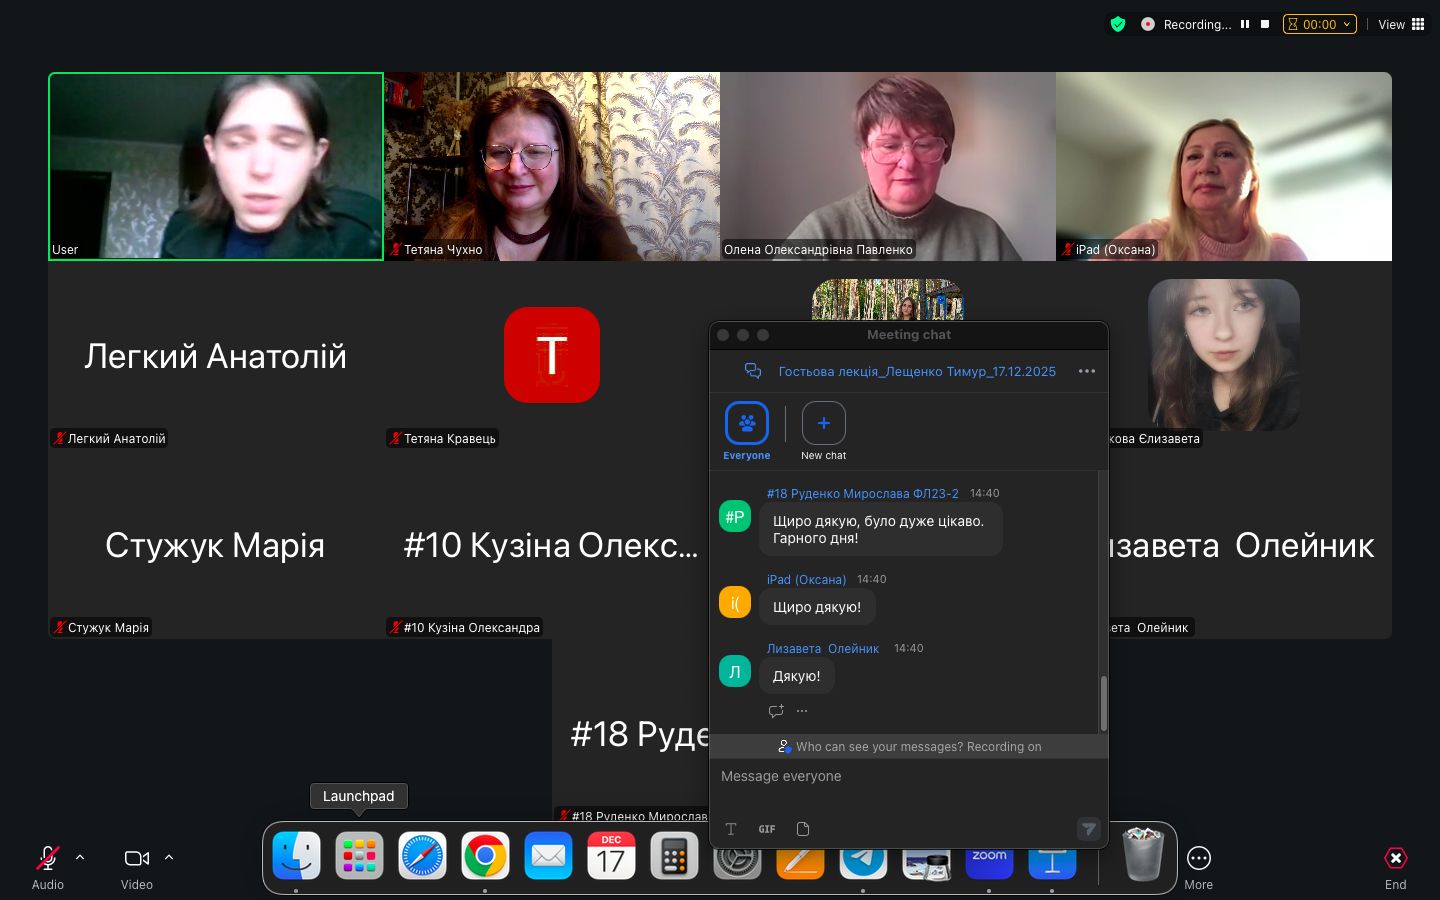Open the 00:00 timer dropdown

click(x=1320, y=24)
